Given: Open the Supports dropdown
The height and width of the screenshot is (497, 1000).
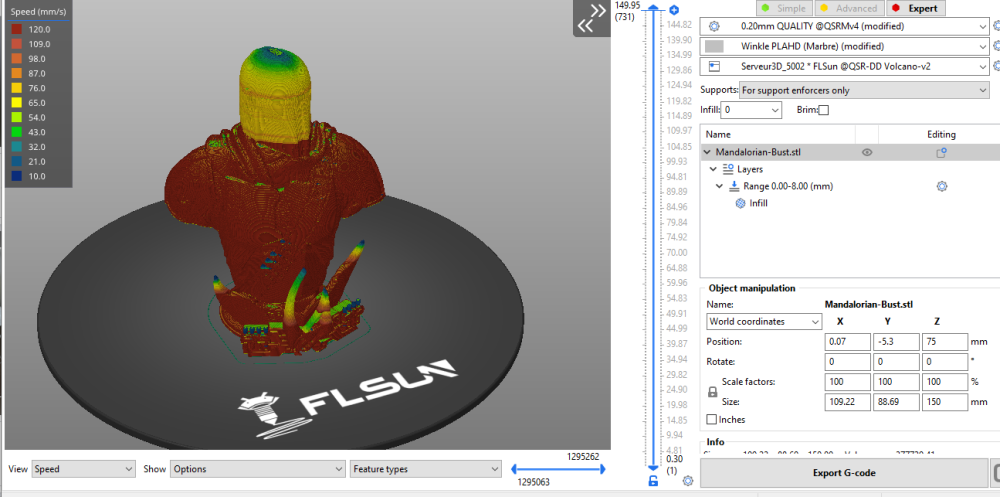Looking at the screenshot, I should click(x=864, y=91).
